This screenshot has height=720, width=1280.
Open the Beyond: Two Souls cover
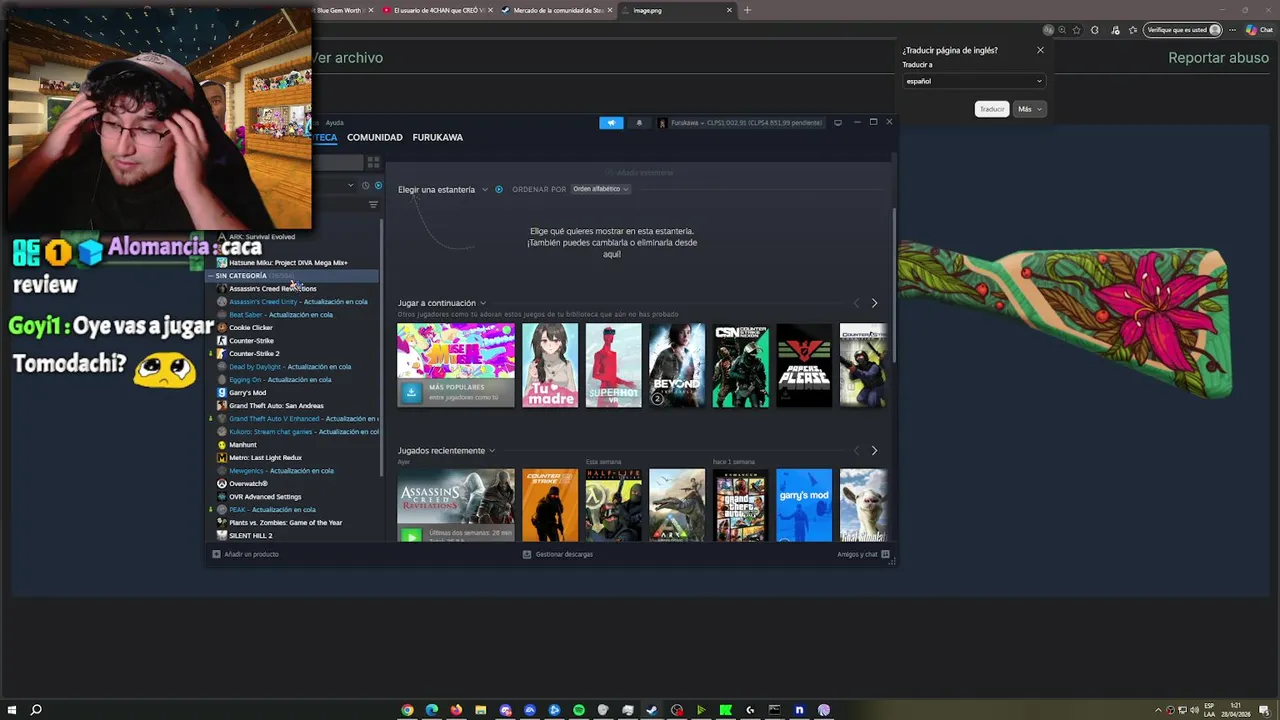[677, 365]
